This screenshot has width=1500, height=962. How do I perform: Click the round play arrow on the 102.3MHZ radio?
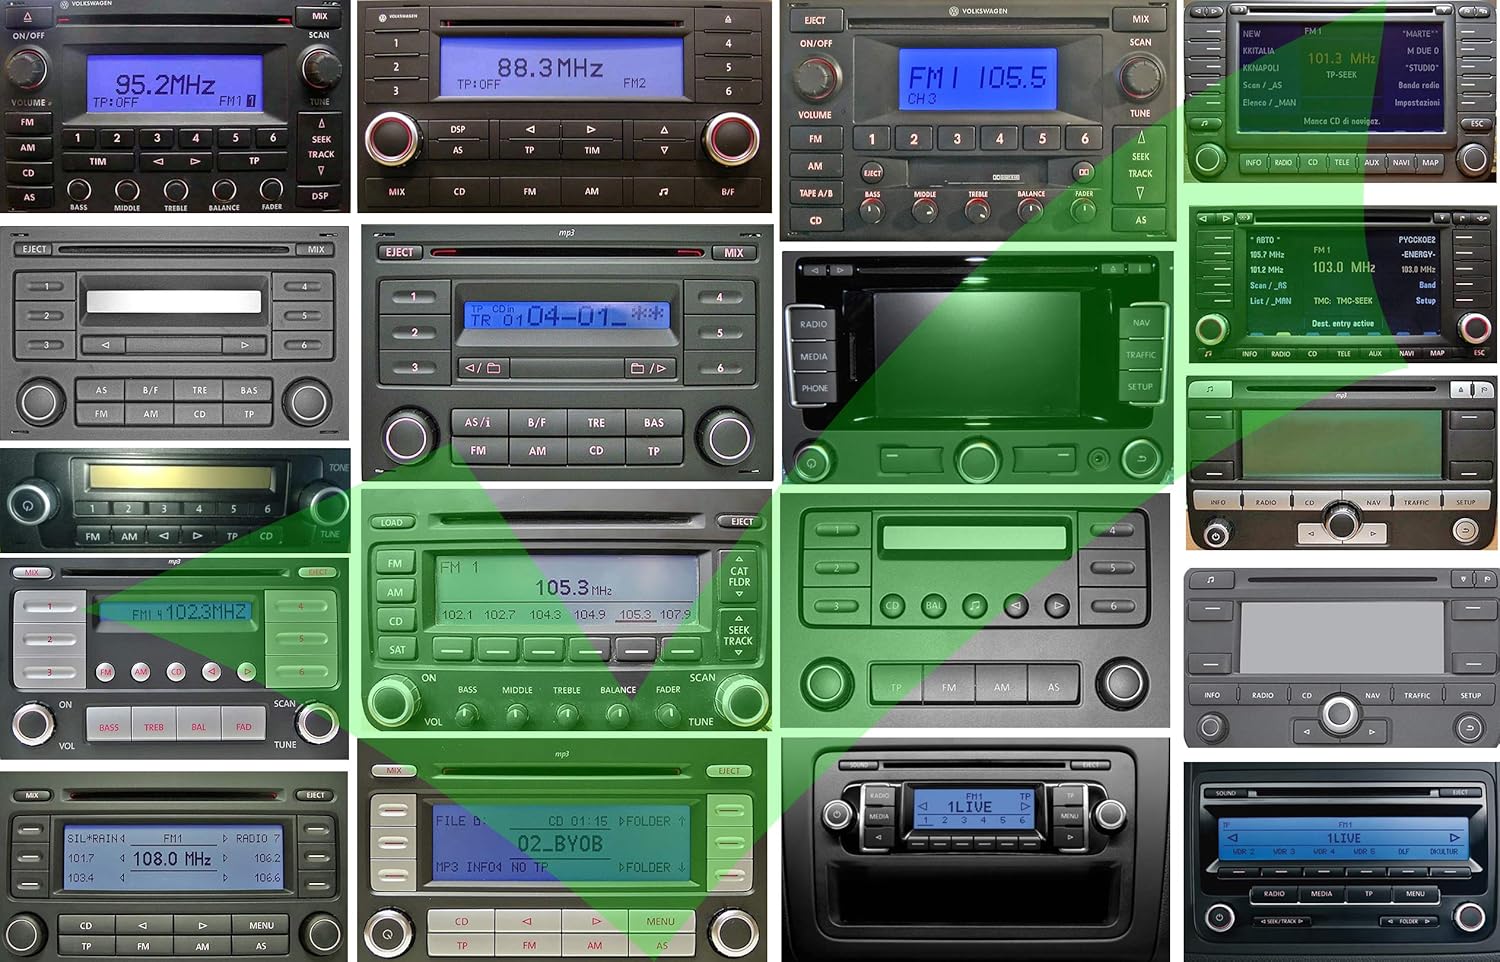[x=247, y=671]
